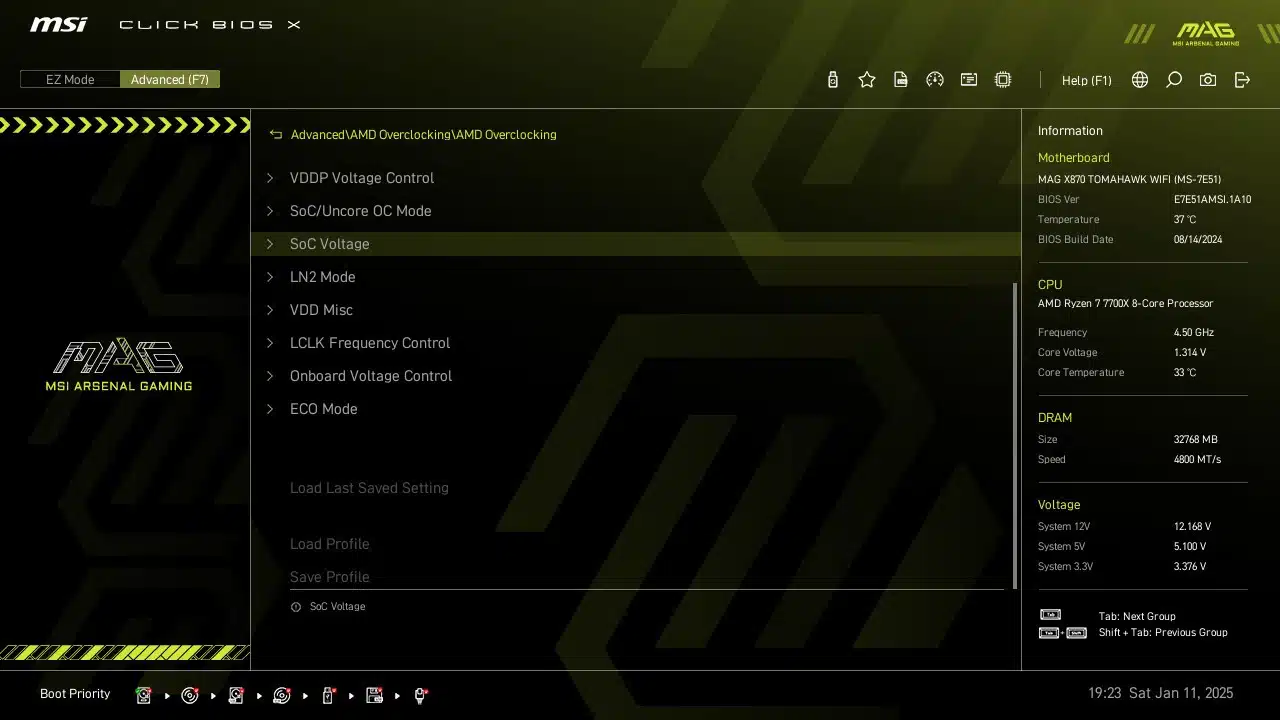The width and height of the screenshot is (1280, 720).
Task: Open Favorites via the star icon
Action: tap(867, 80)
